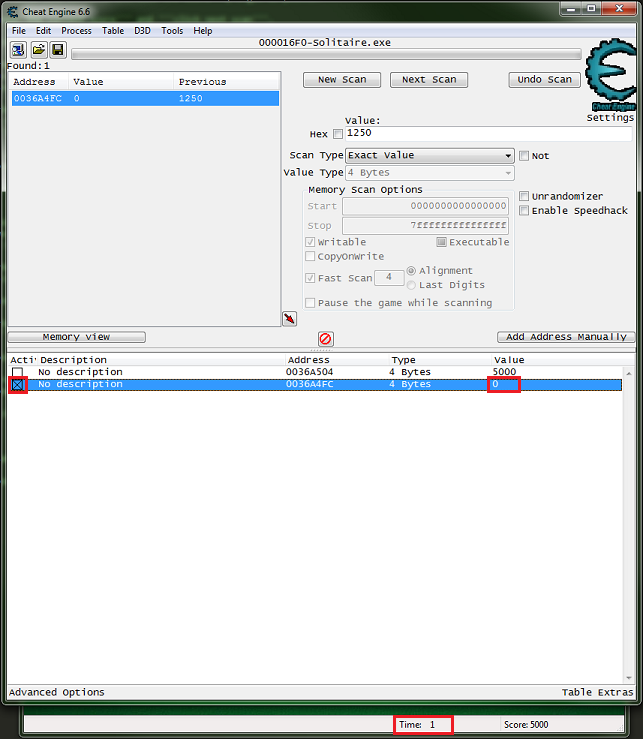Viewport: 643px width, 739px height.
Task: Click the open process icon
Action: coord(19,49)
